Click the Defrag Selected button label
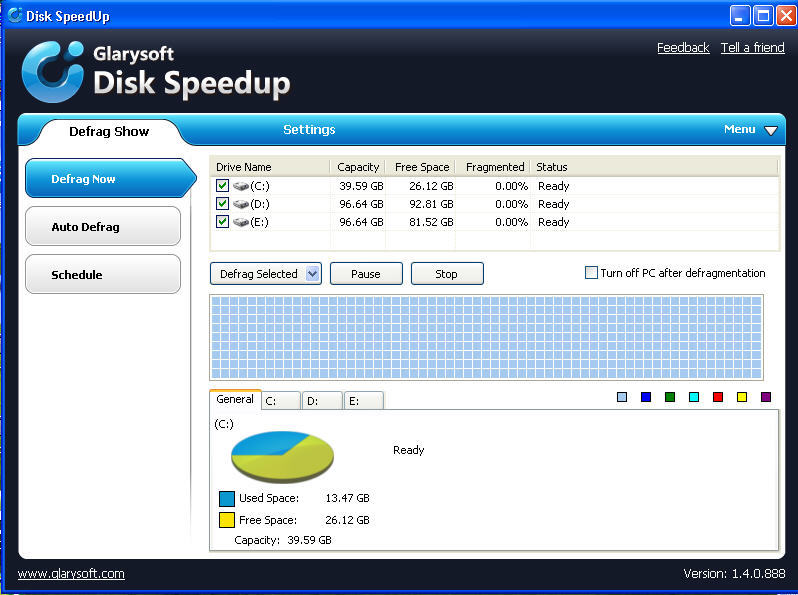Image resolution: width=798 pixels, height=595 pixels. tap(259, 274)
